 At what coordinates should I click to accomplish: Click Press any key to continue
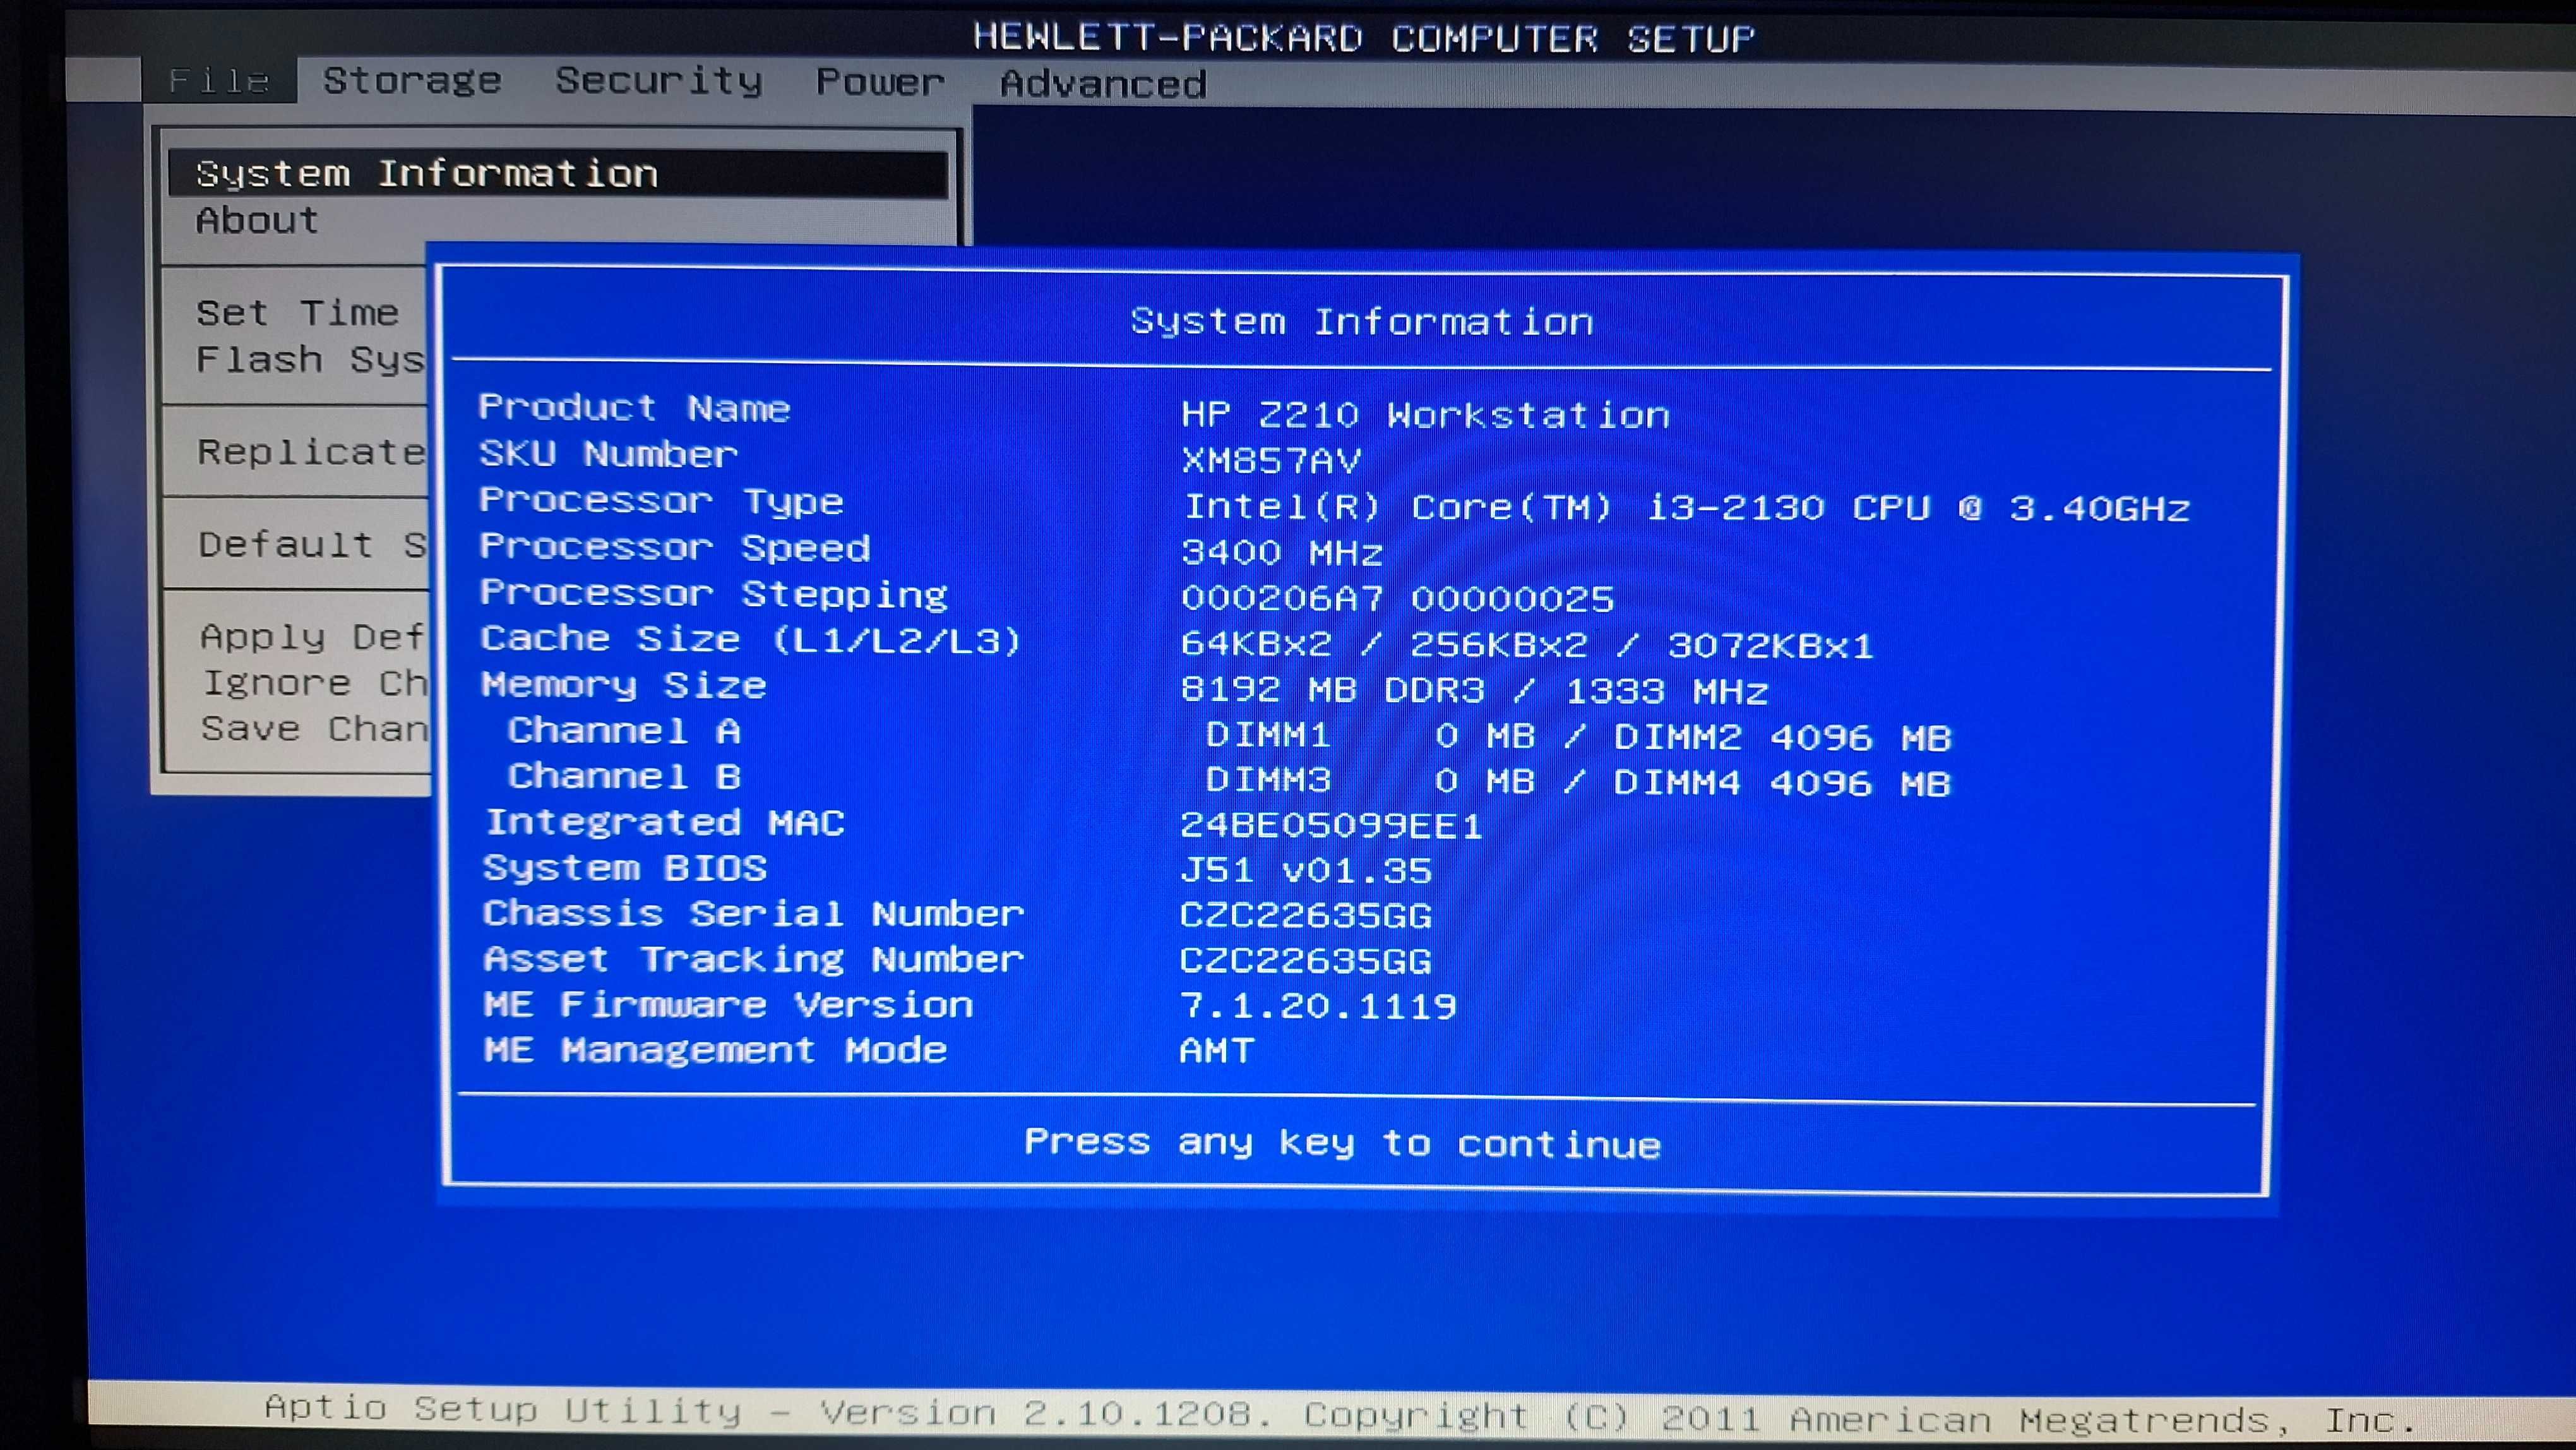point(1342,1143)
